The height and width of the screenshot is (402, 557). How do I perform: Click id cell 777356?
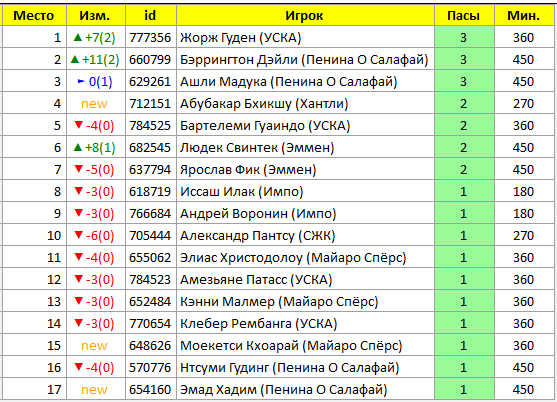pos(150,38)
